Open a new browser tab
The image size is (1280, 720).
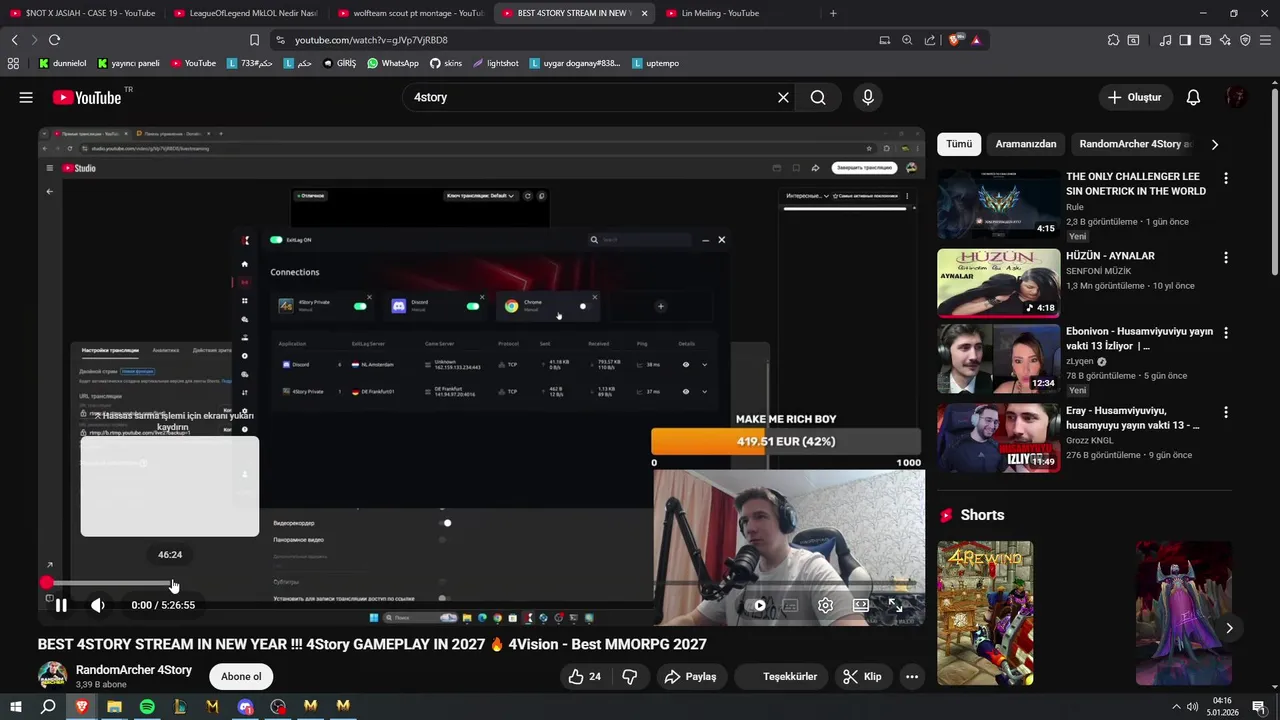click(x=833, y=13)
